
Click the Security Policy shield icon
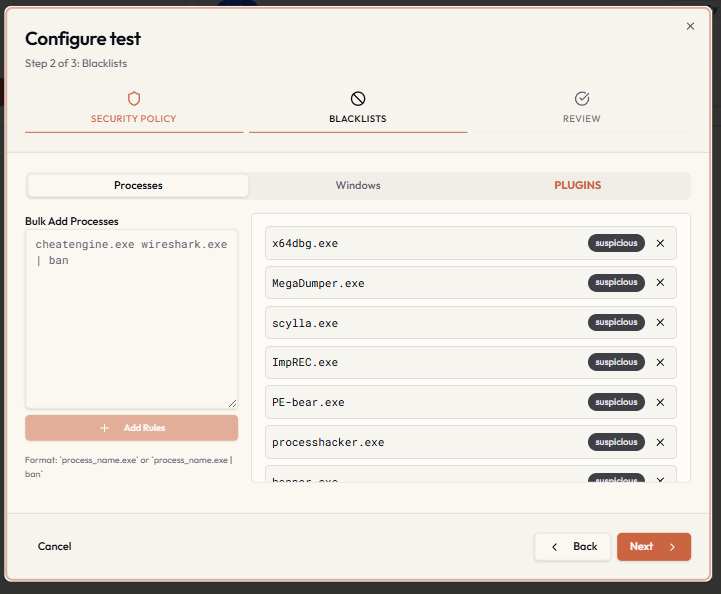pyautogui.click(x=134, y=98)
